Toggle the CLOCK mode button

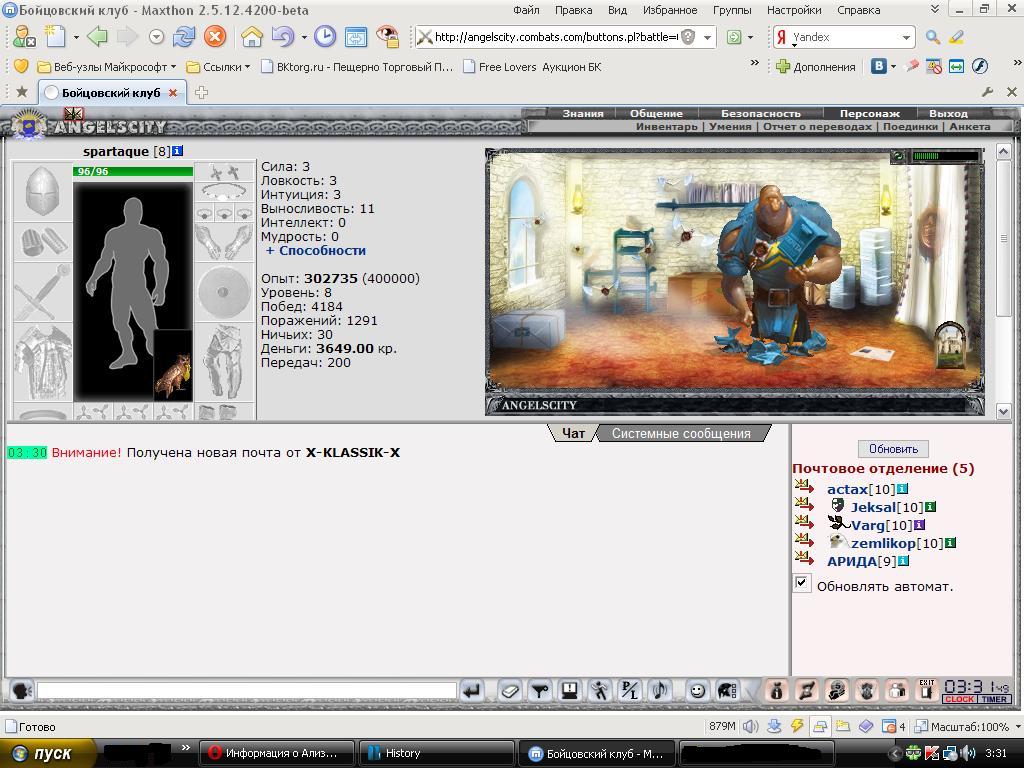point(959,699)
